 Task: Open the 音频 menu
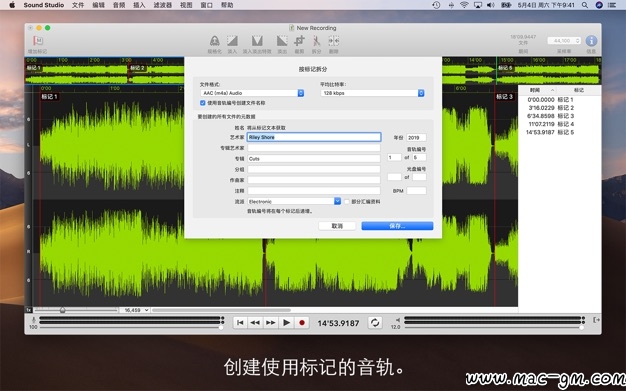pos(119,5)
